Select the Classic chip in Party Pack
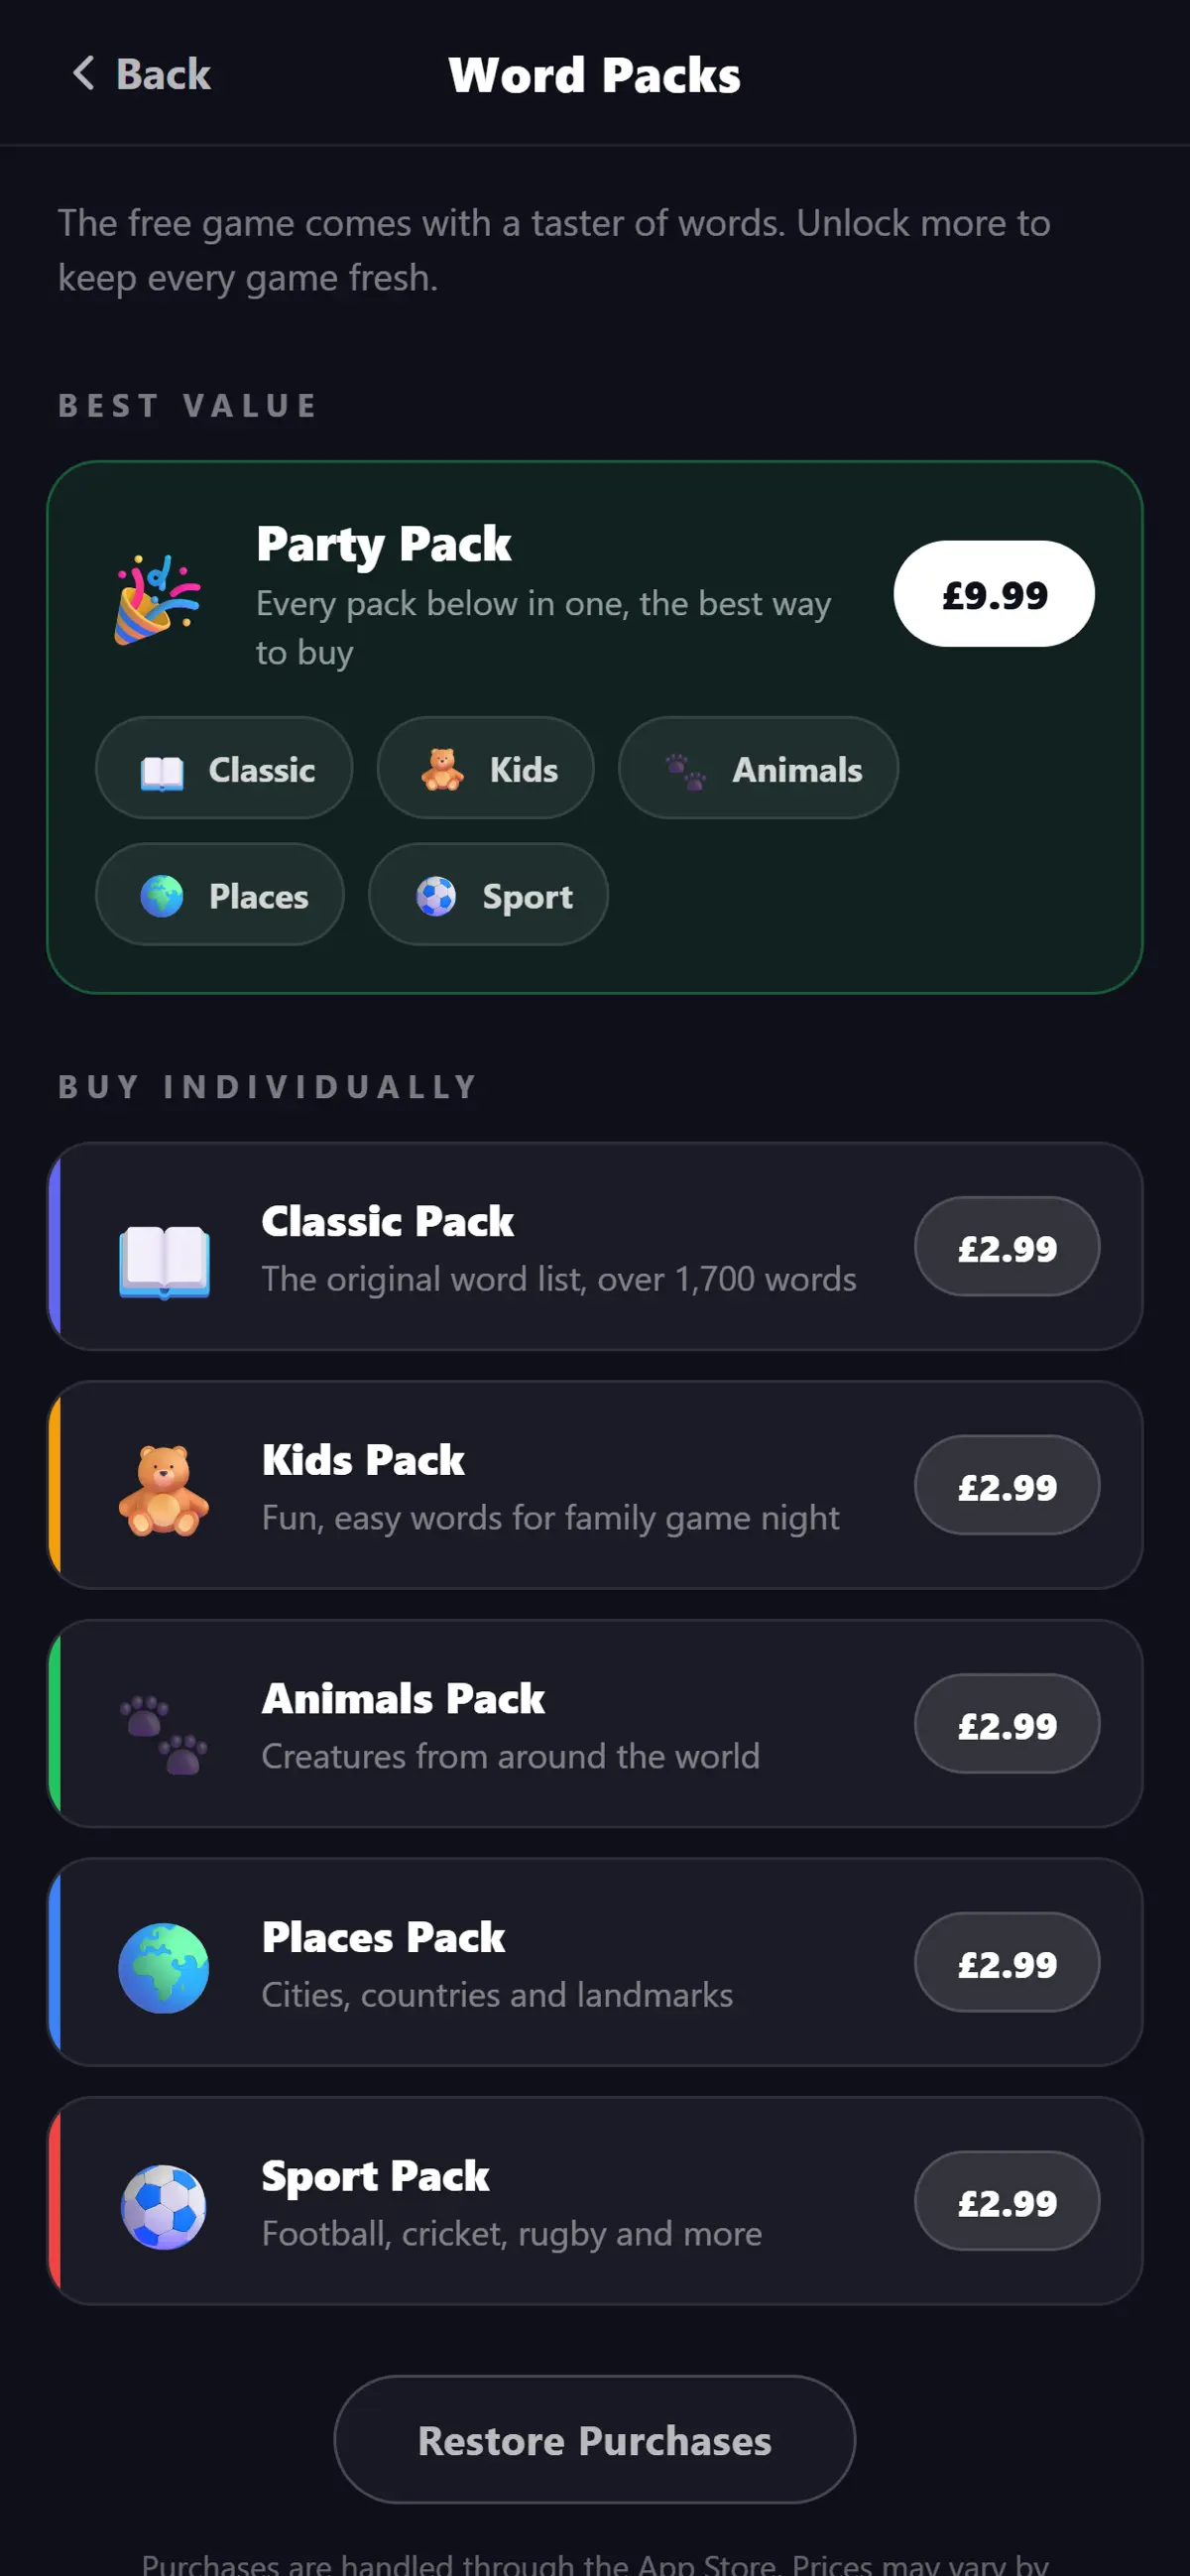 224,768
